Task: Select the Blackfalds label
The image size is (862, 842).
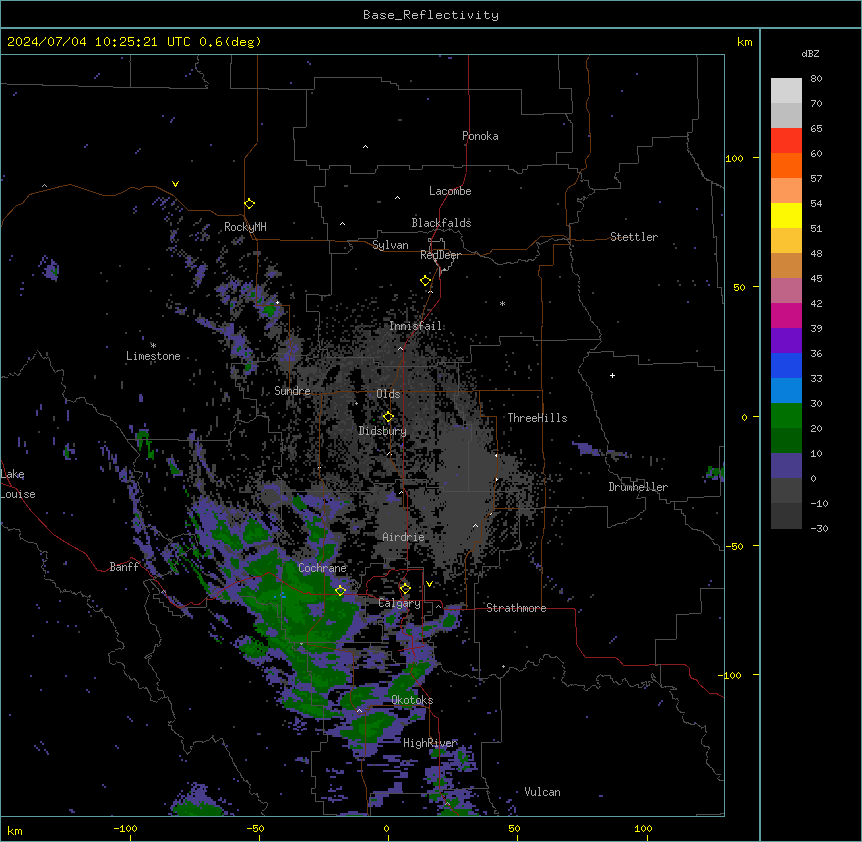Action: click(441, 223)
